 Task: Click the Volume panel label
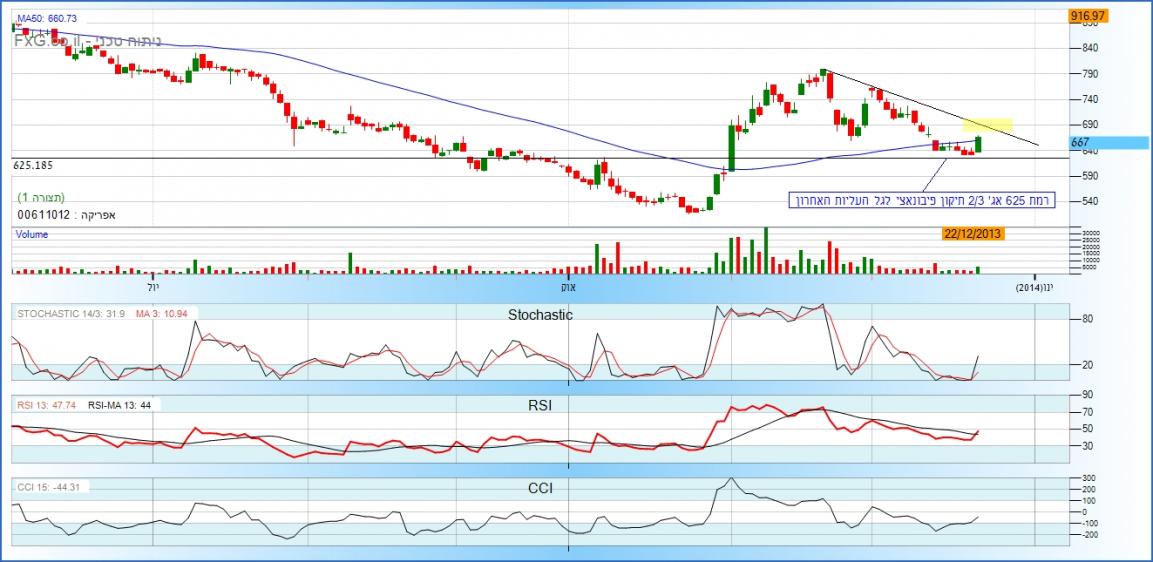point(30,234)
